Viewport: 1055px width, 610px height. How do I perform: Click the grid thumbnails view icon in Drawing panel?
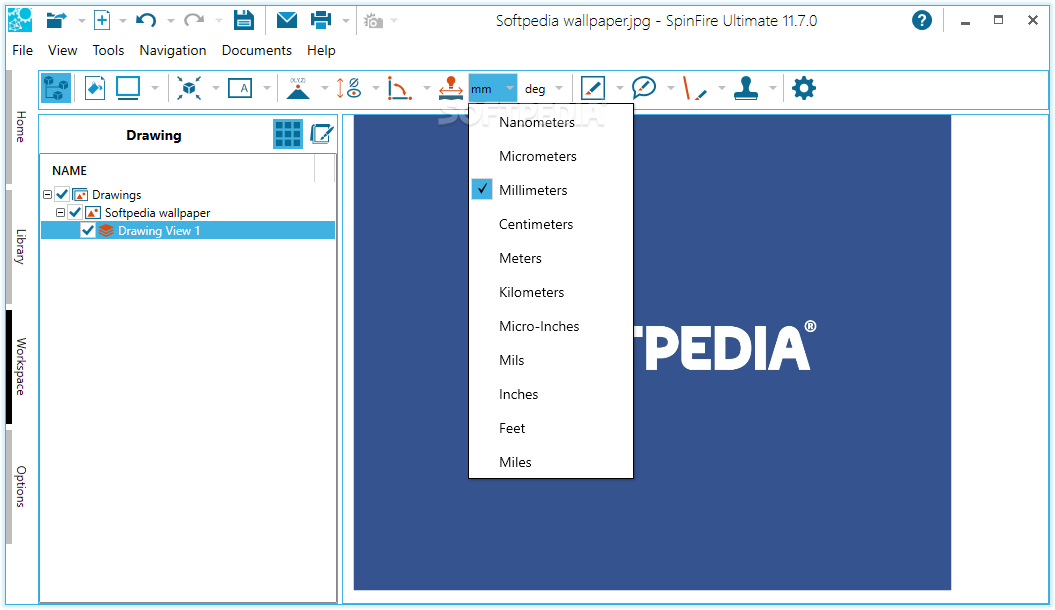pyautogui.click(x=288, y=135)
